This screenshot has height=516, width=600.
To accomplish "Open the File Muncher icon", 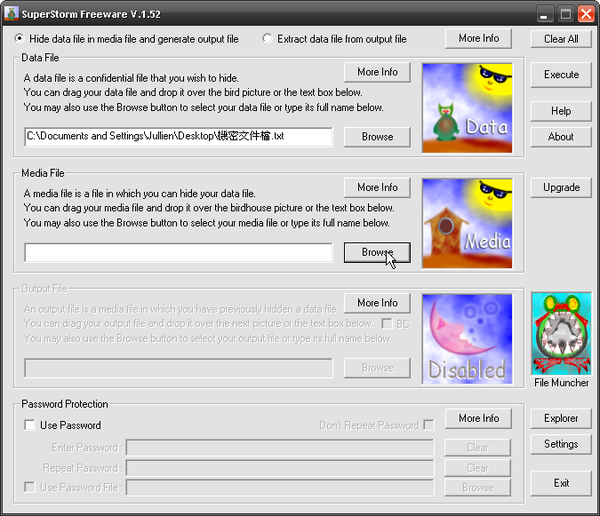I will coord(561,334).
